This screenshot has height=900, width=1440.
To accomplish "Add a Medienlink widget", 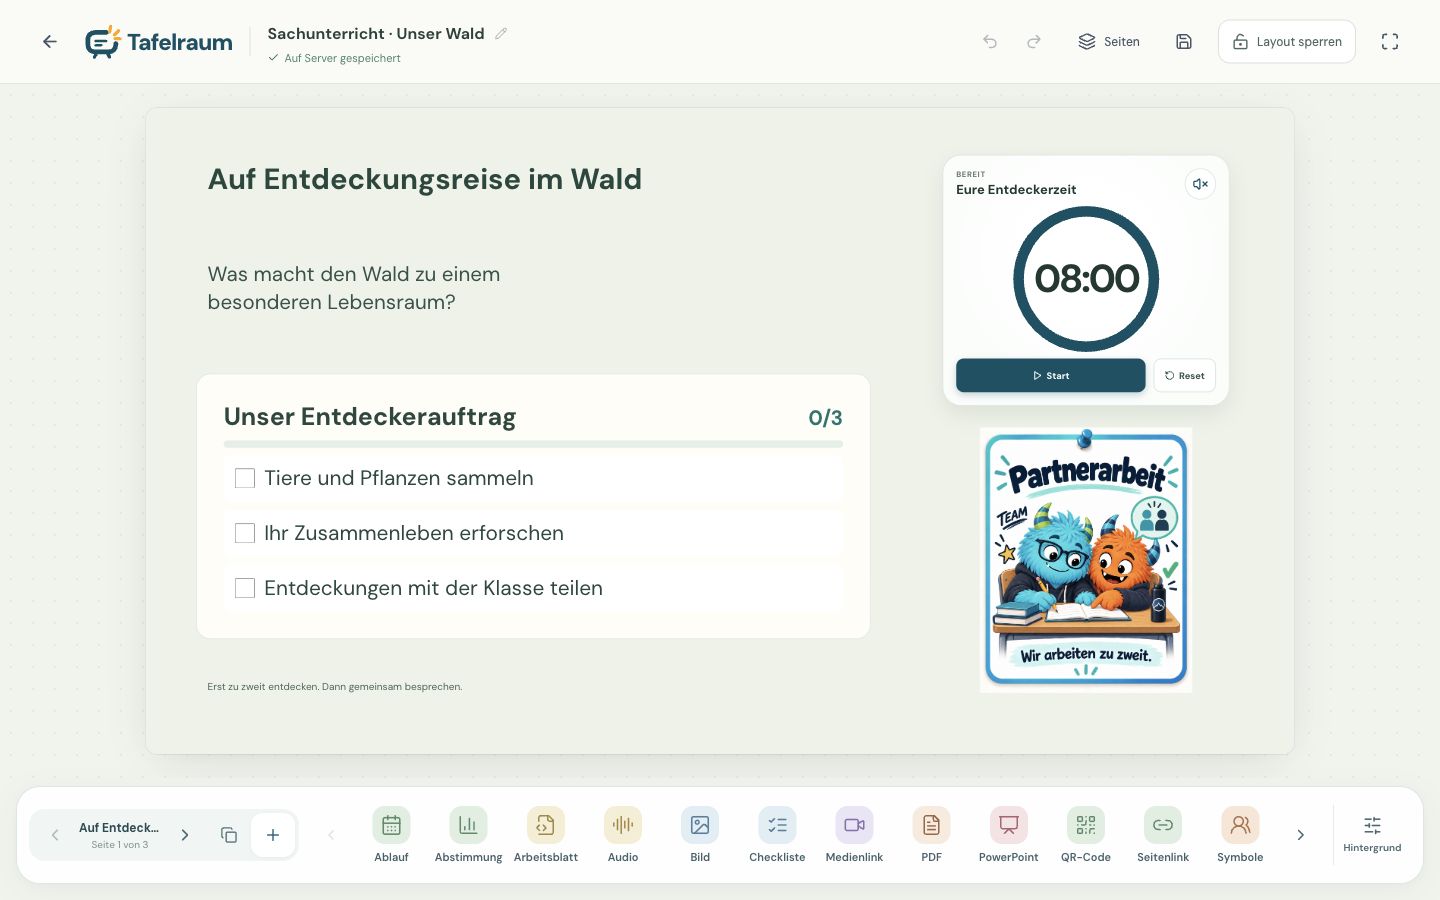I will [854, 835].
